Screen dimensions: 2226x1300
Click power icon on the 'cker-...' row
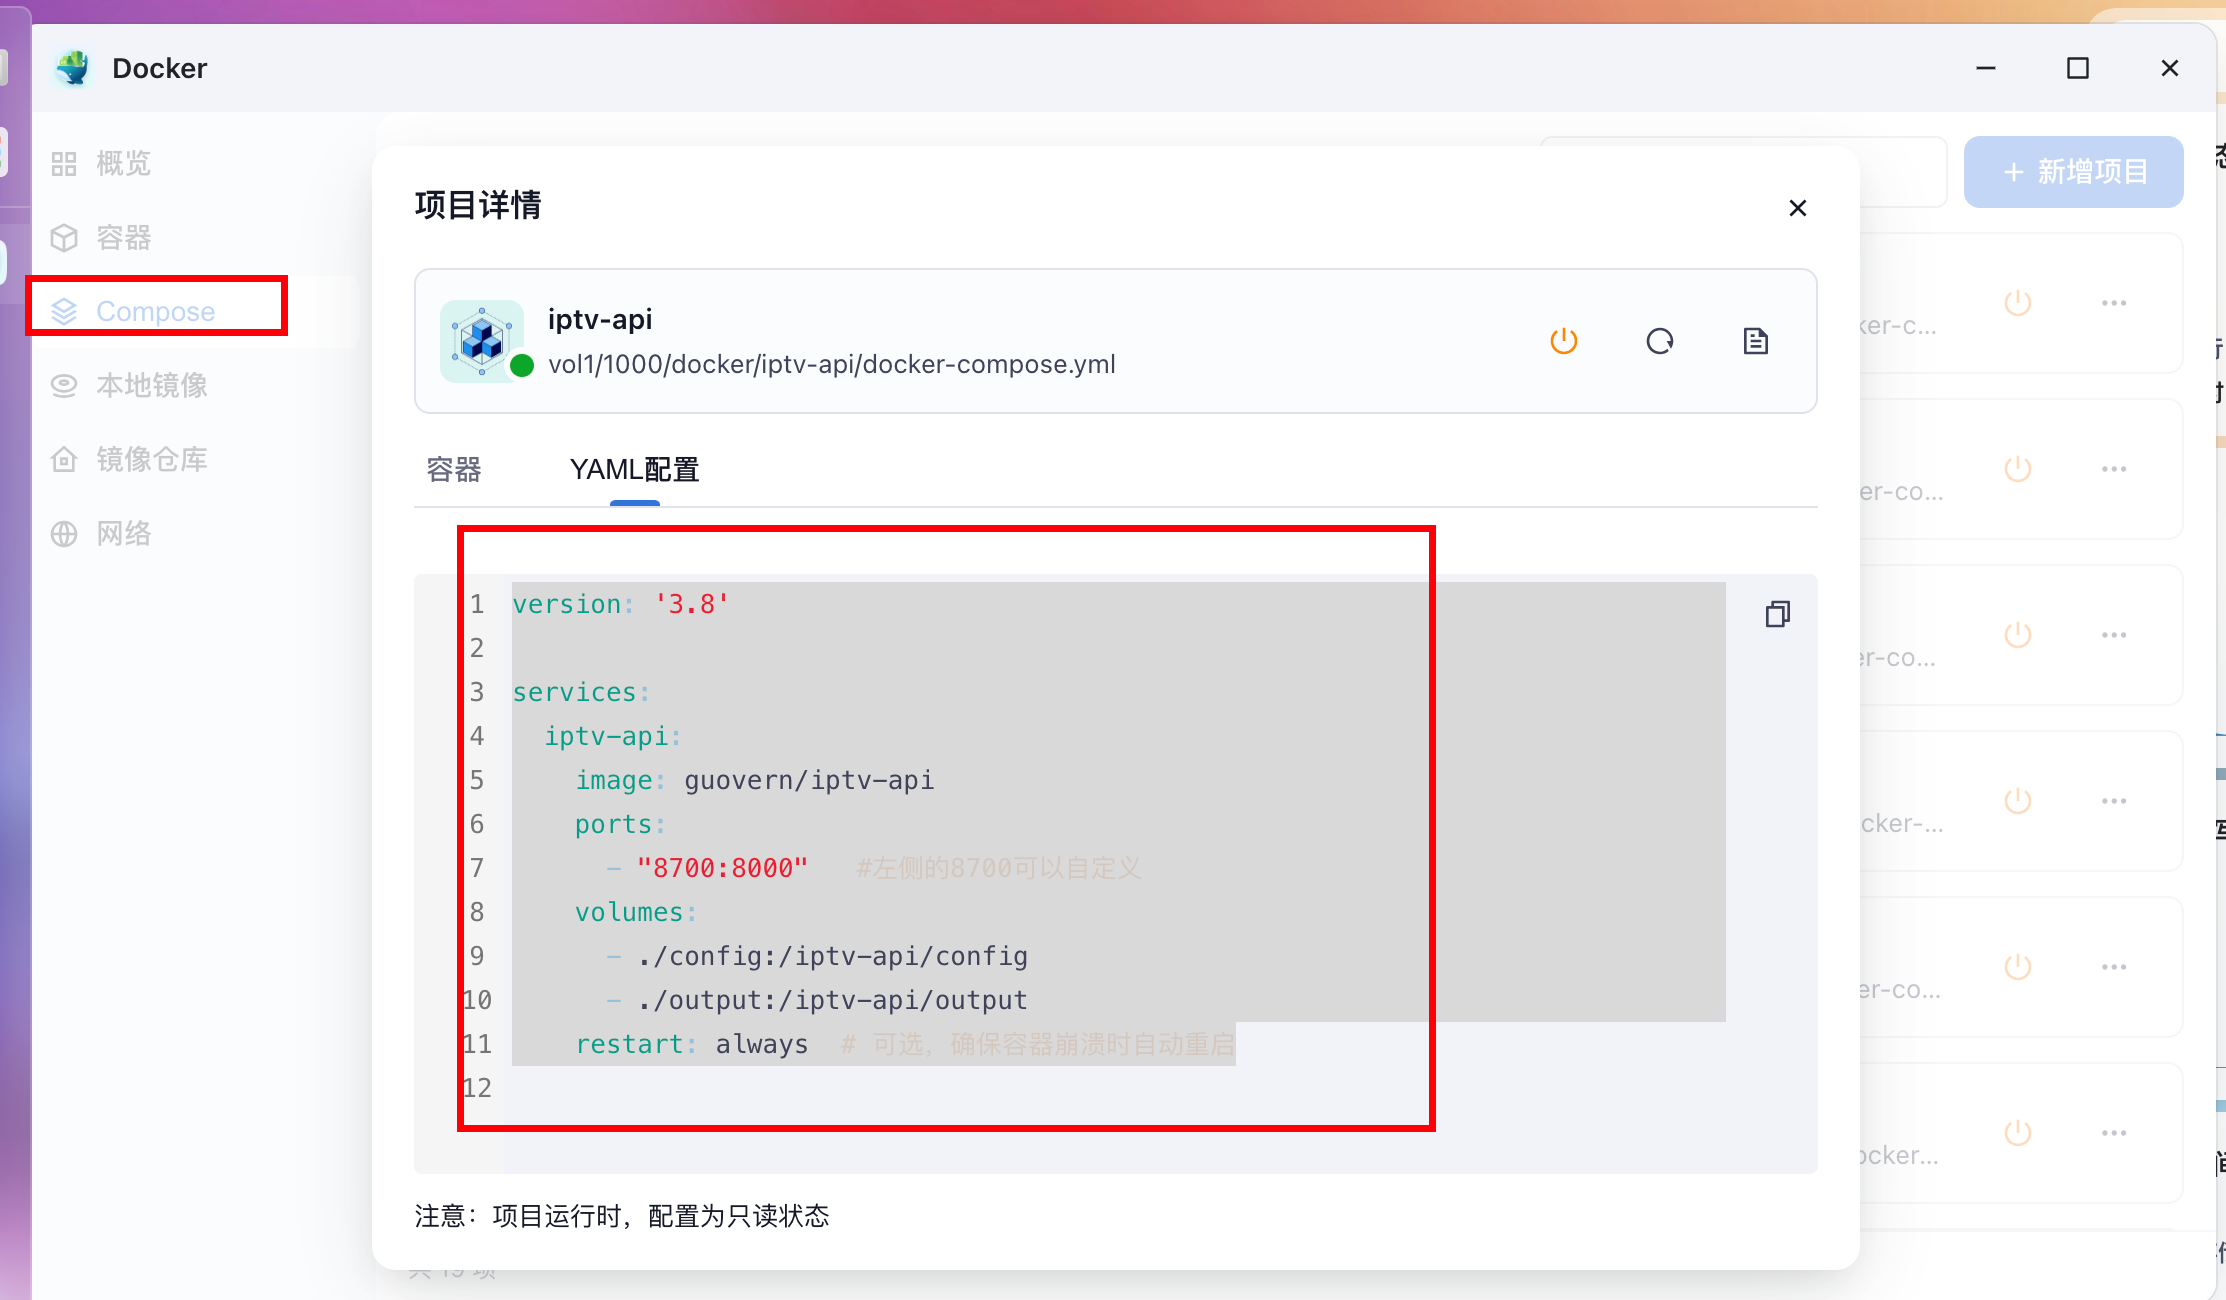coord(2018,801)
